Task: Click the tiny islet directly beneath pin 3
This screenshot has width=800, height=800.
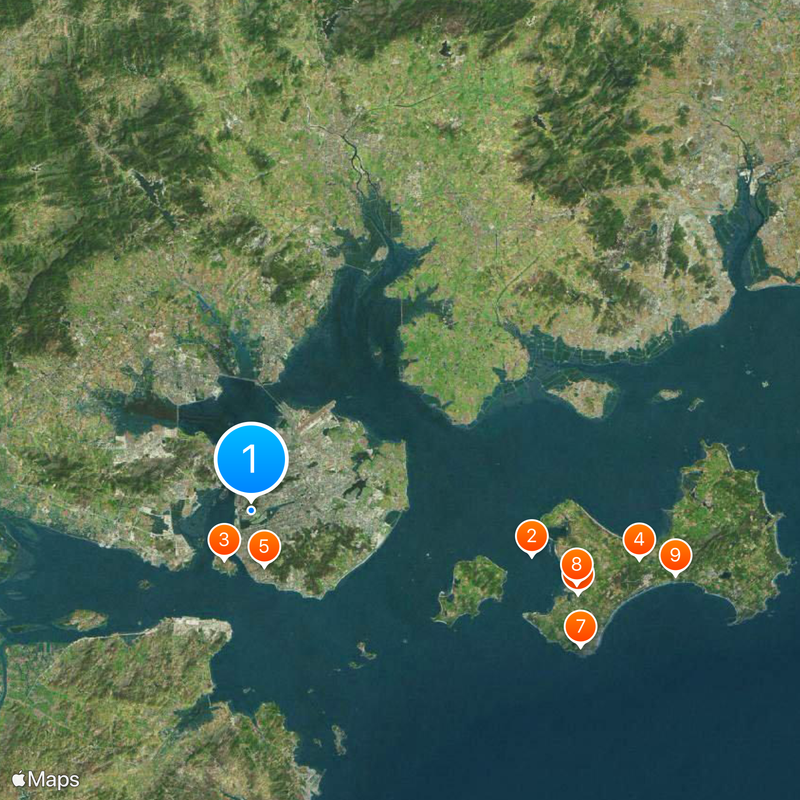Action: 225,567
